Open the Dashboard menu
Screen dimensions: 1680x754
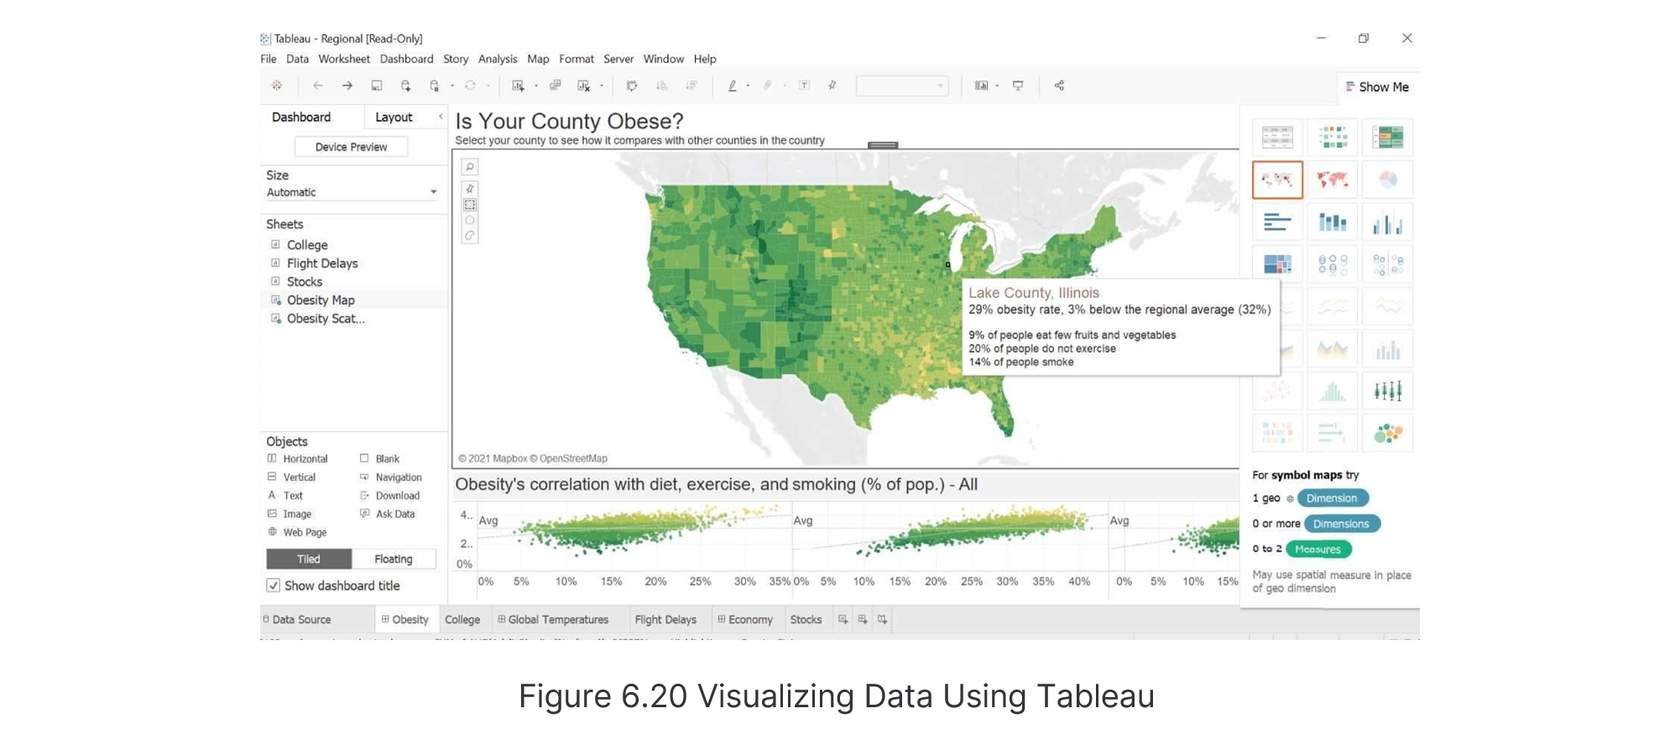[x=406, y=59]
